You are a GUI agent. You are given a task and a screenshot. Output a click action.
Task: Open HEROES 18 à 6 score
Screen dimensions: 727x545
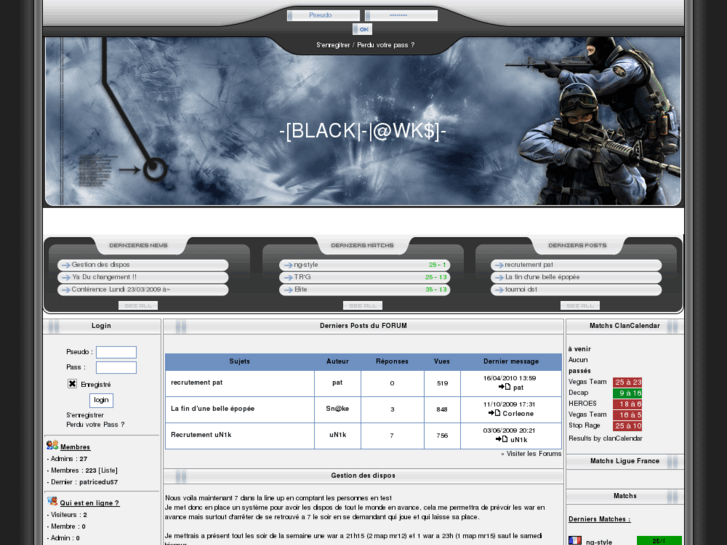(627, 404)
